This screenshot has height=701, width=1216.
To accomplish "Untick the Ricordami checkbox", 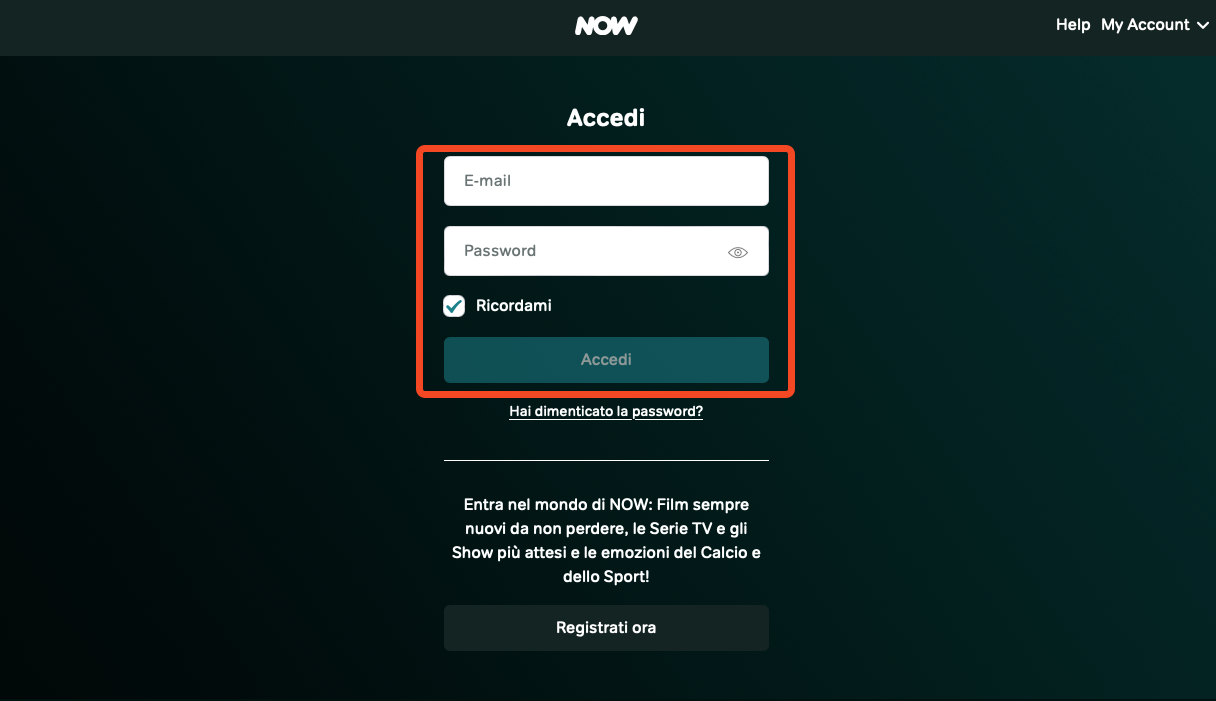I will [x=454, y=306].
